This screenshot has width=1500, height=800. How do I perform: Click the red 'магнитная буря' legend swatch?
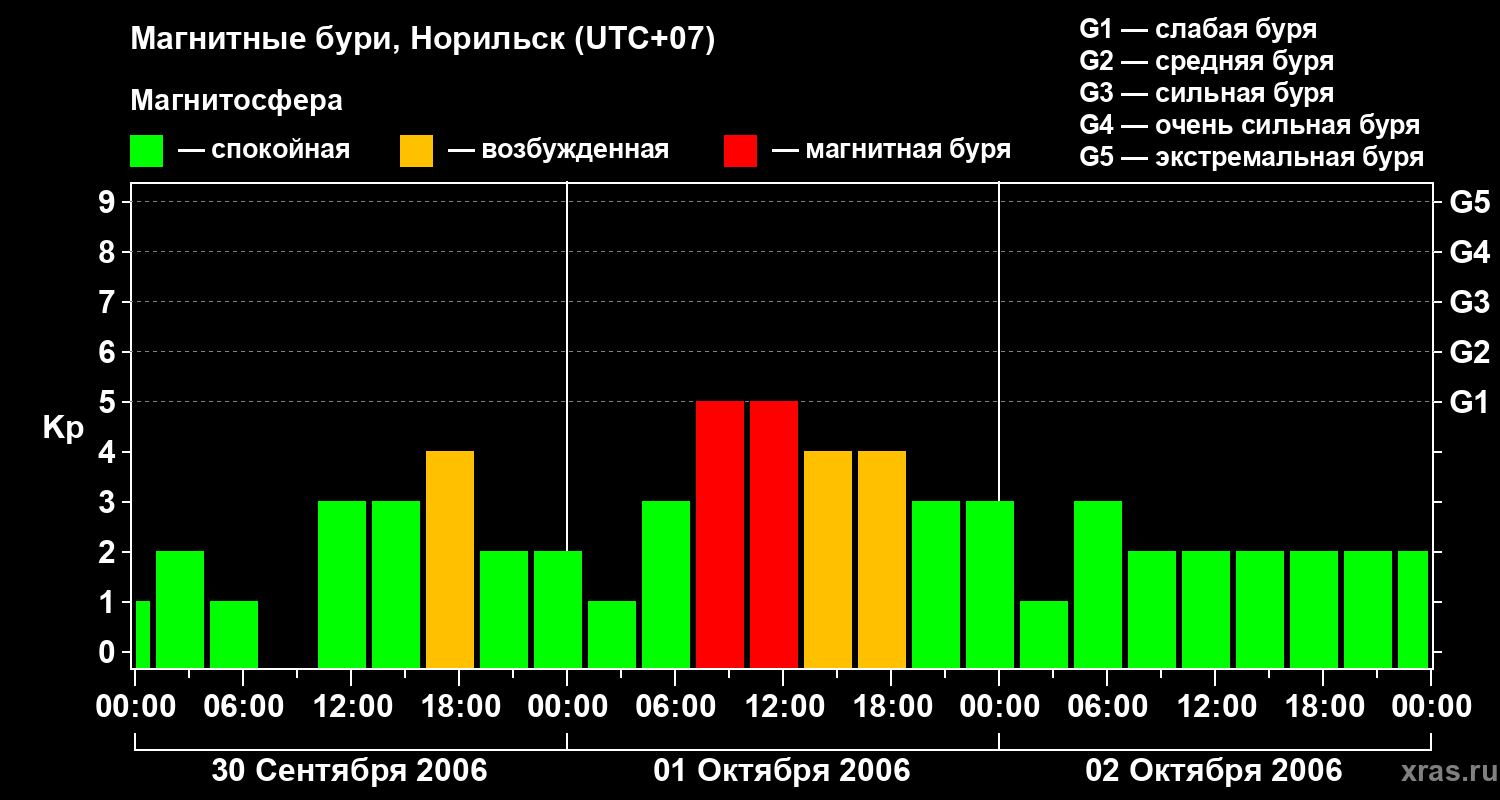741,151
